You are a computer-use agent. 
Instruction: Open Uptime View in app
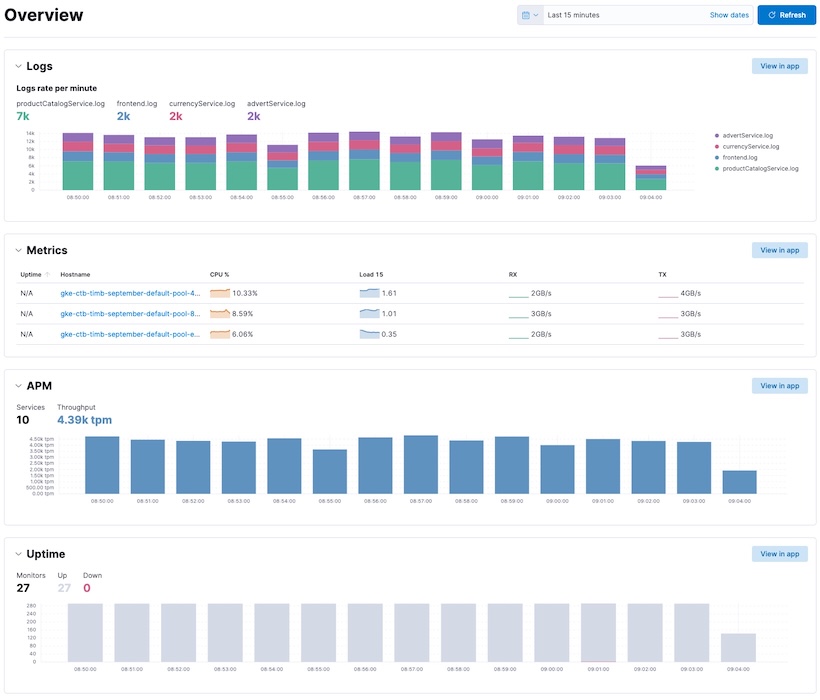(x=779, y=553)
